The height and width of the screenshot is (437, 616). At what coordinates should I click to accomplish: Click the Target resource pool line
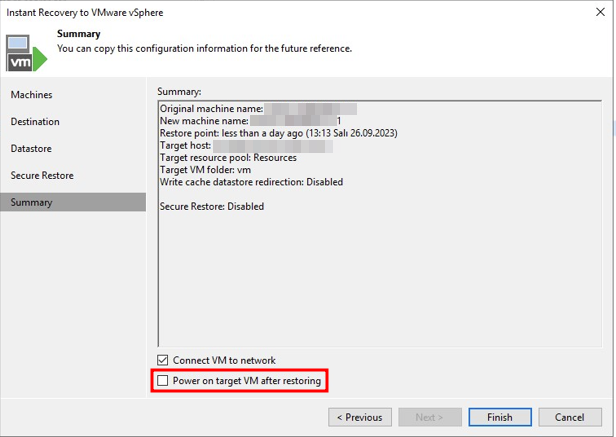point(228,157)
